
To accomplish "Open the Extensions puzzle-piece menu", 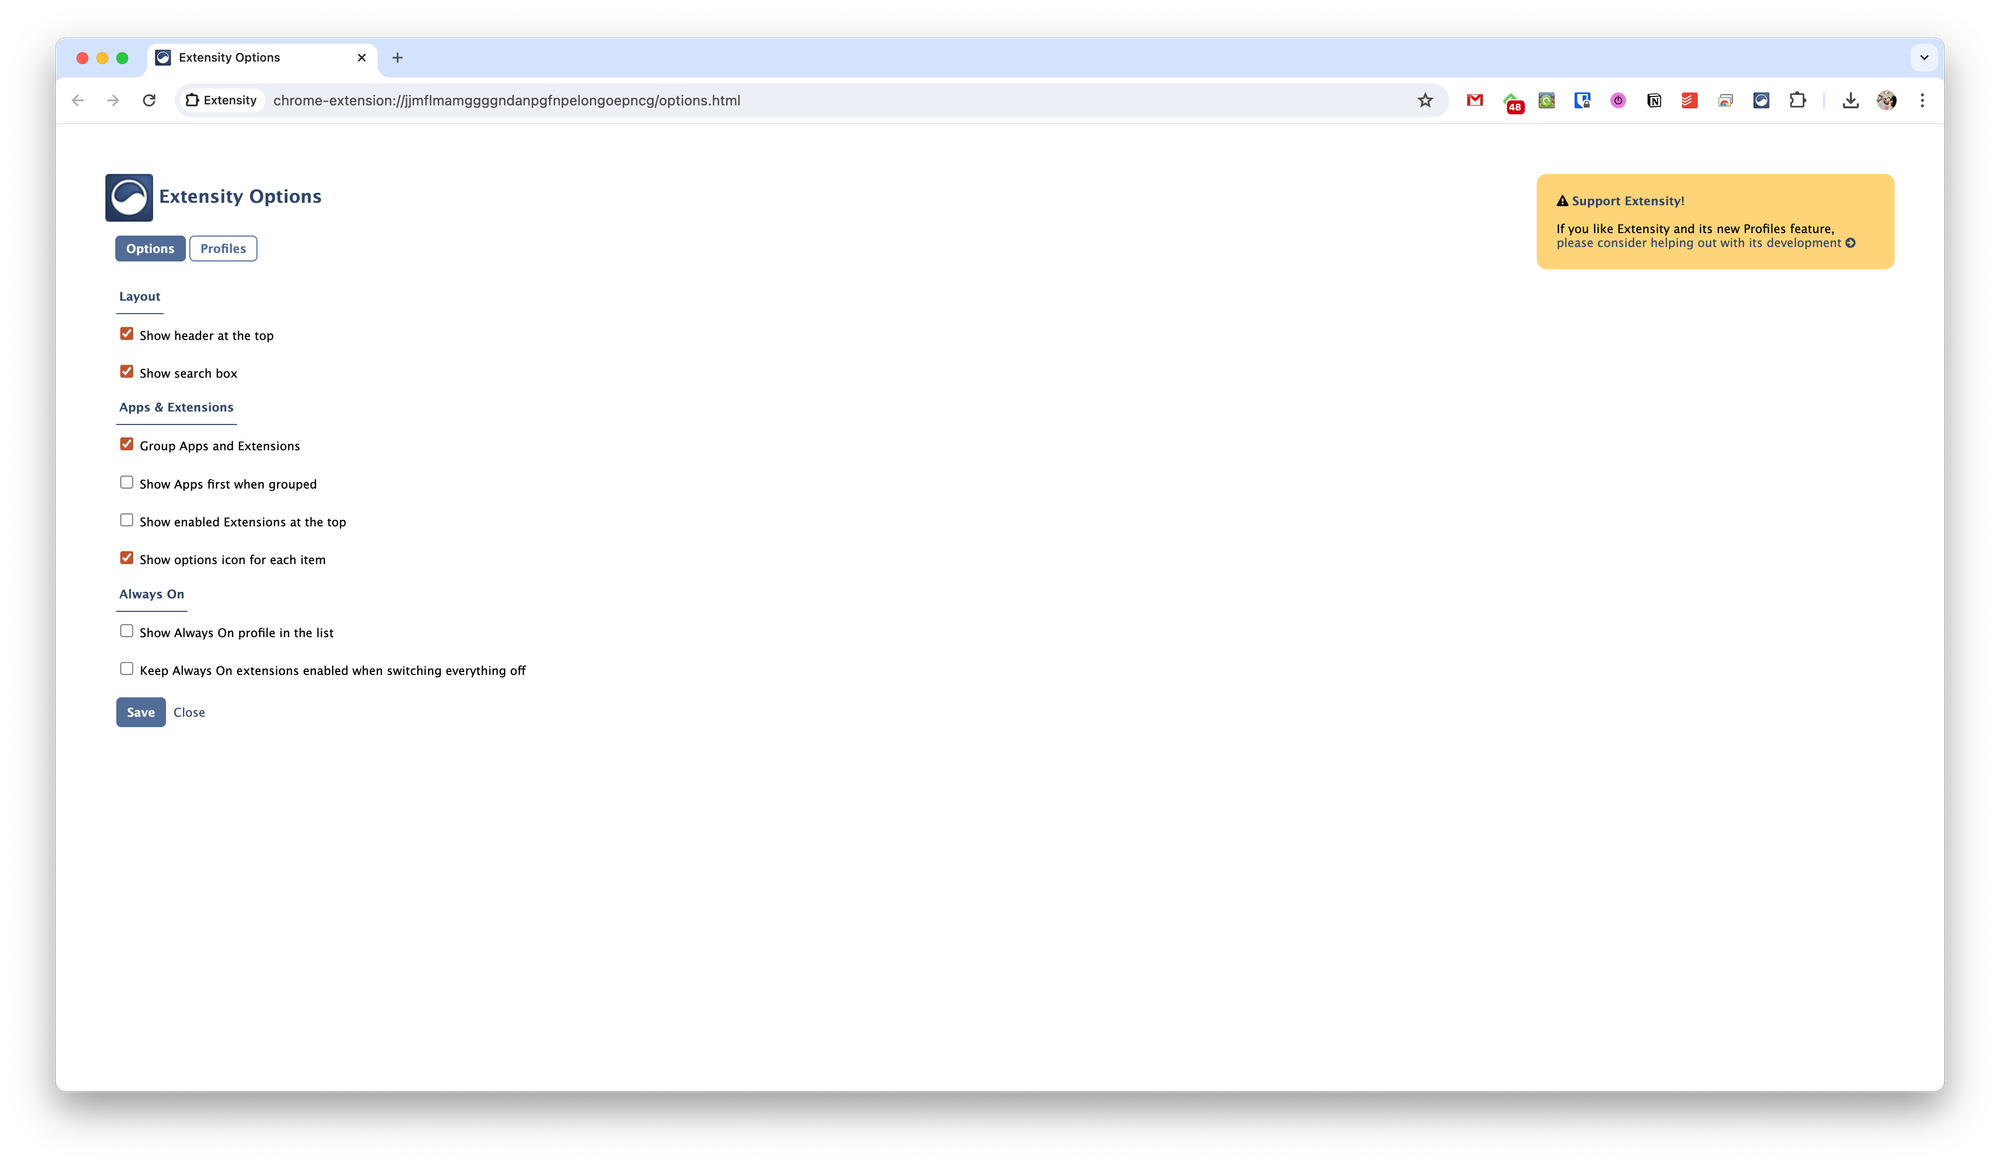I will coord(1797,100).
